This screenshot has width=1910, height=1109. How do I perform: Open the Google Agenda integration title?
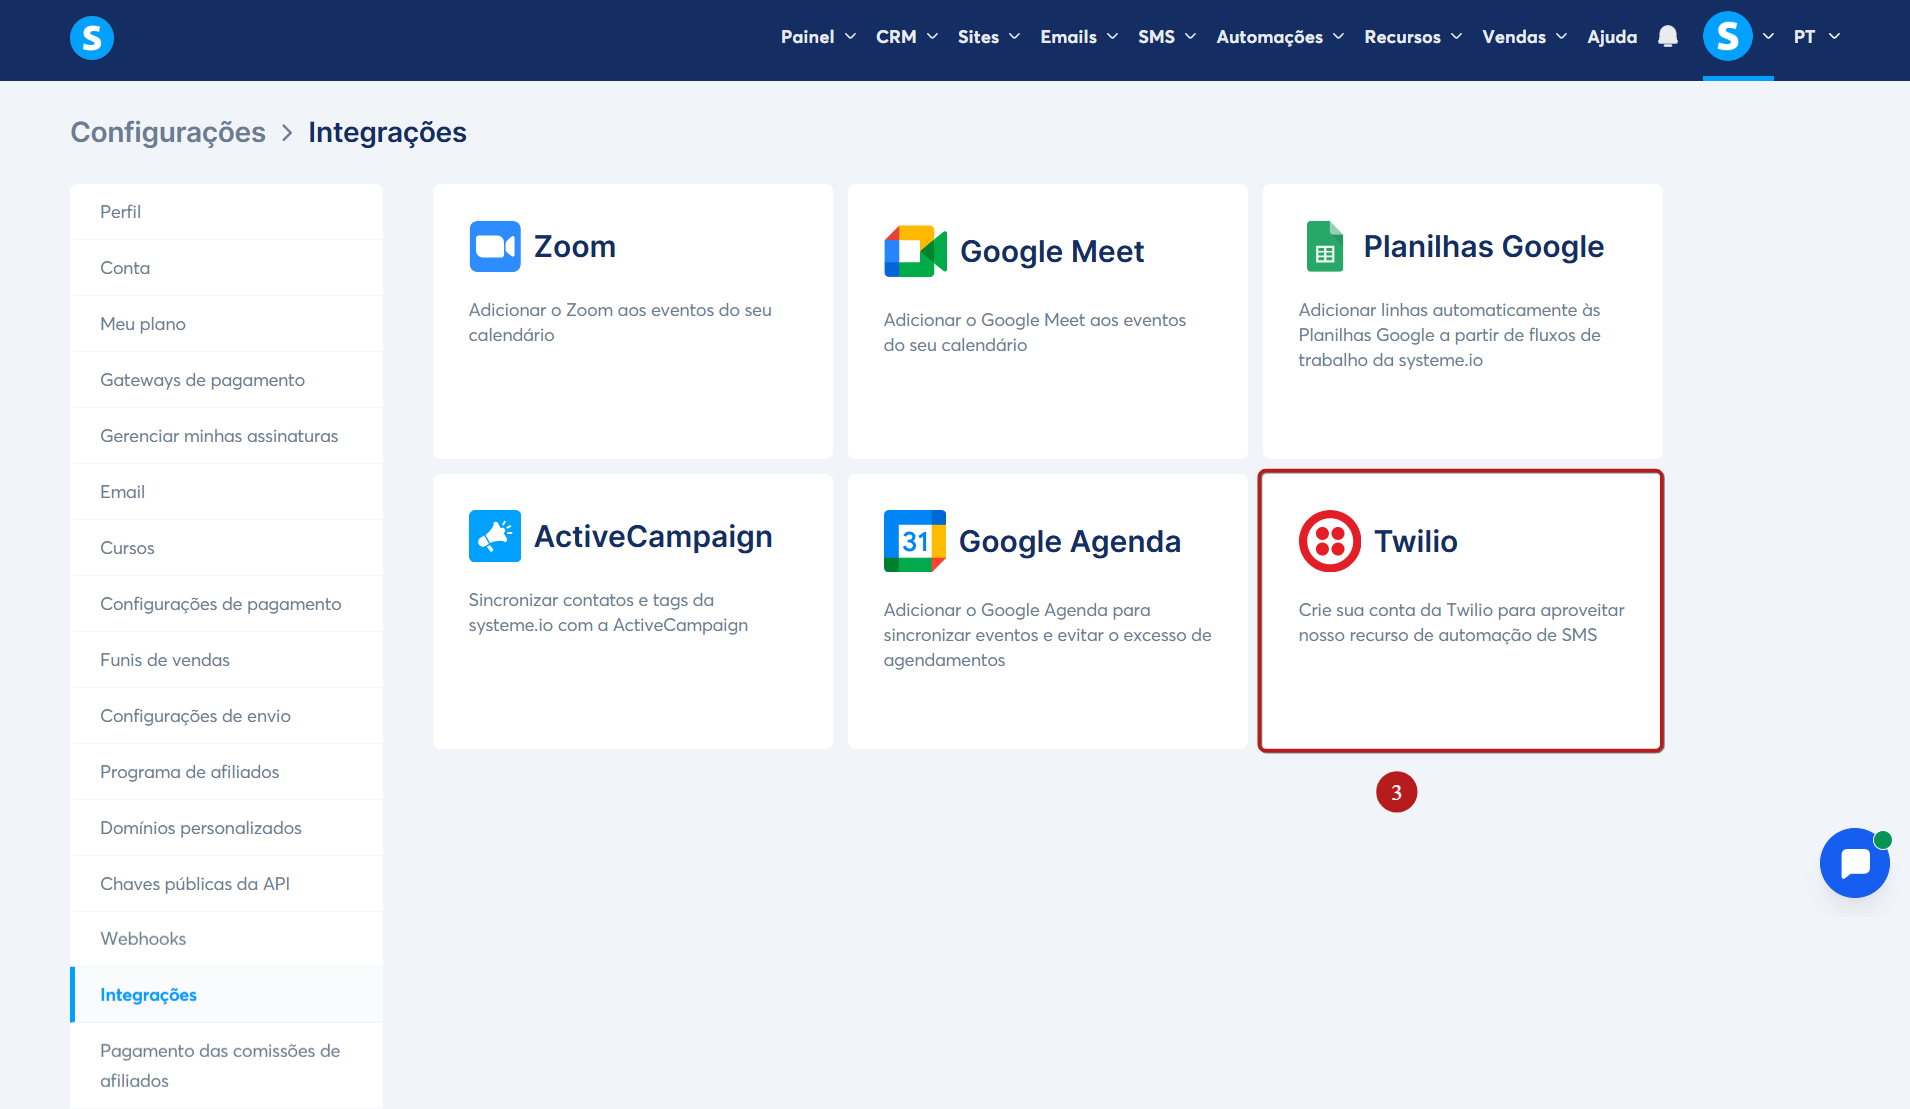pyautogui.click(x=1070, y=542)
